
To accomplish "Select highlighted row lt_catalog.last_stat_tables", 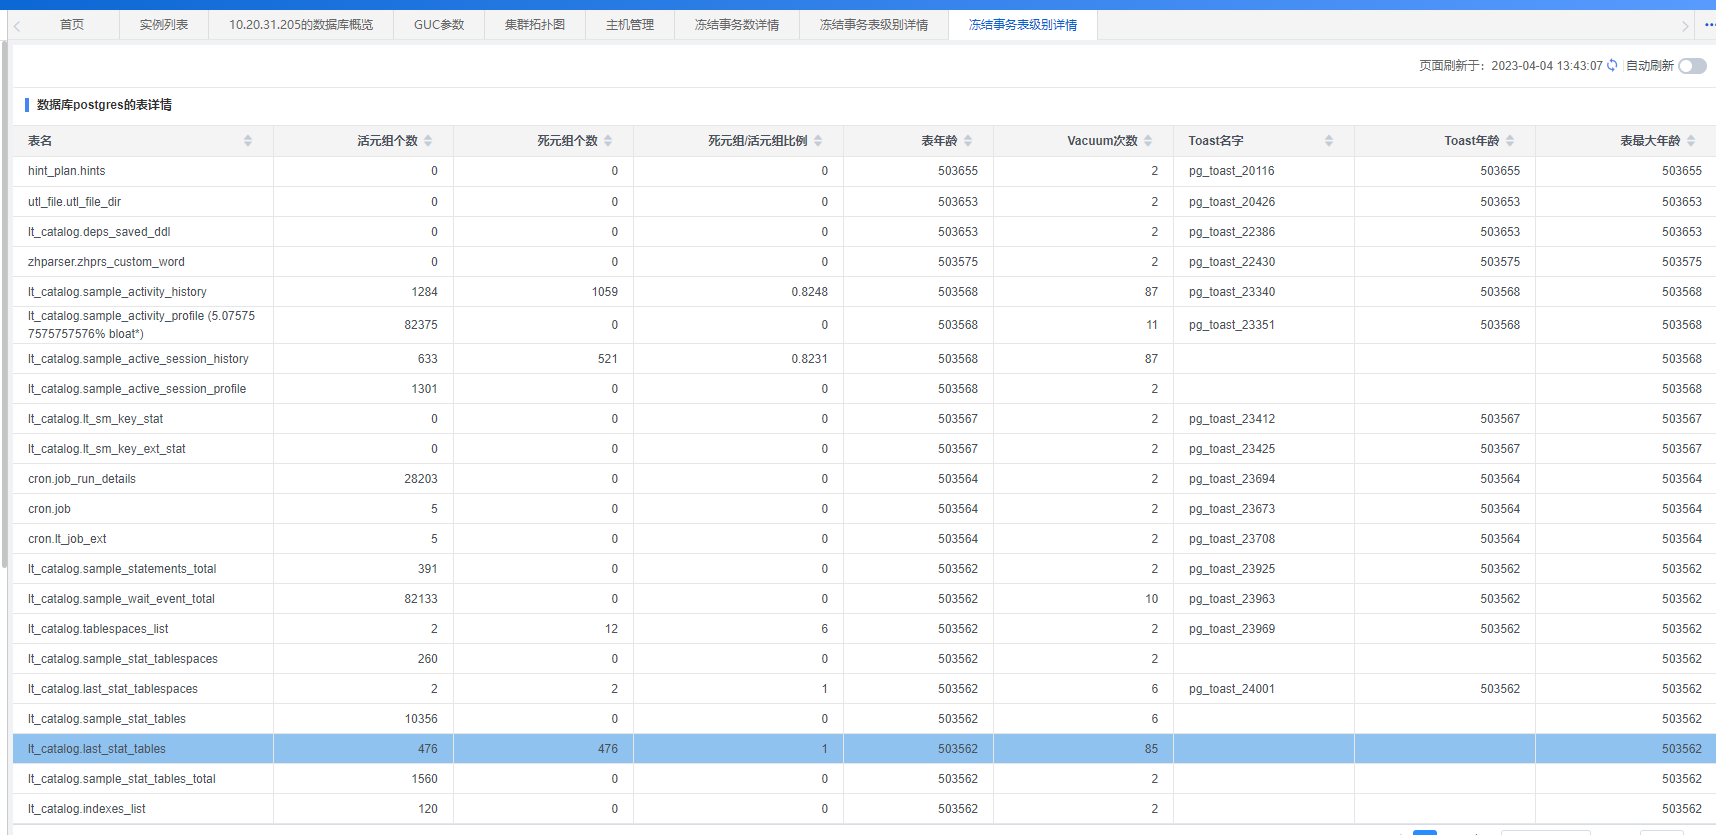I will tap(864, 749).
